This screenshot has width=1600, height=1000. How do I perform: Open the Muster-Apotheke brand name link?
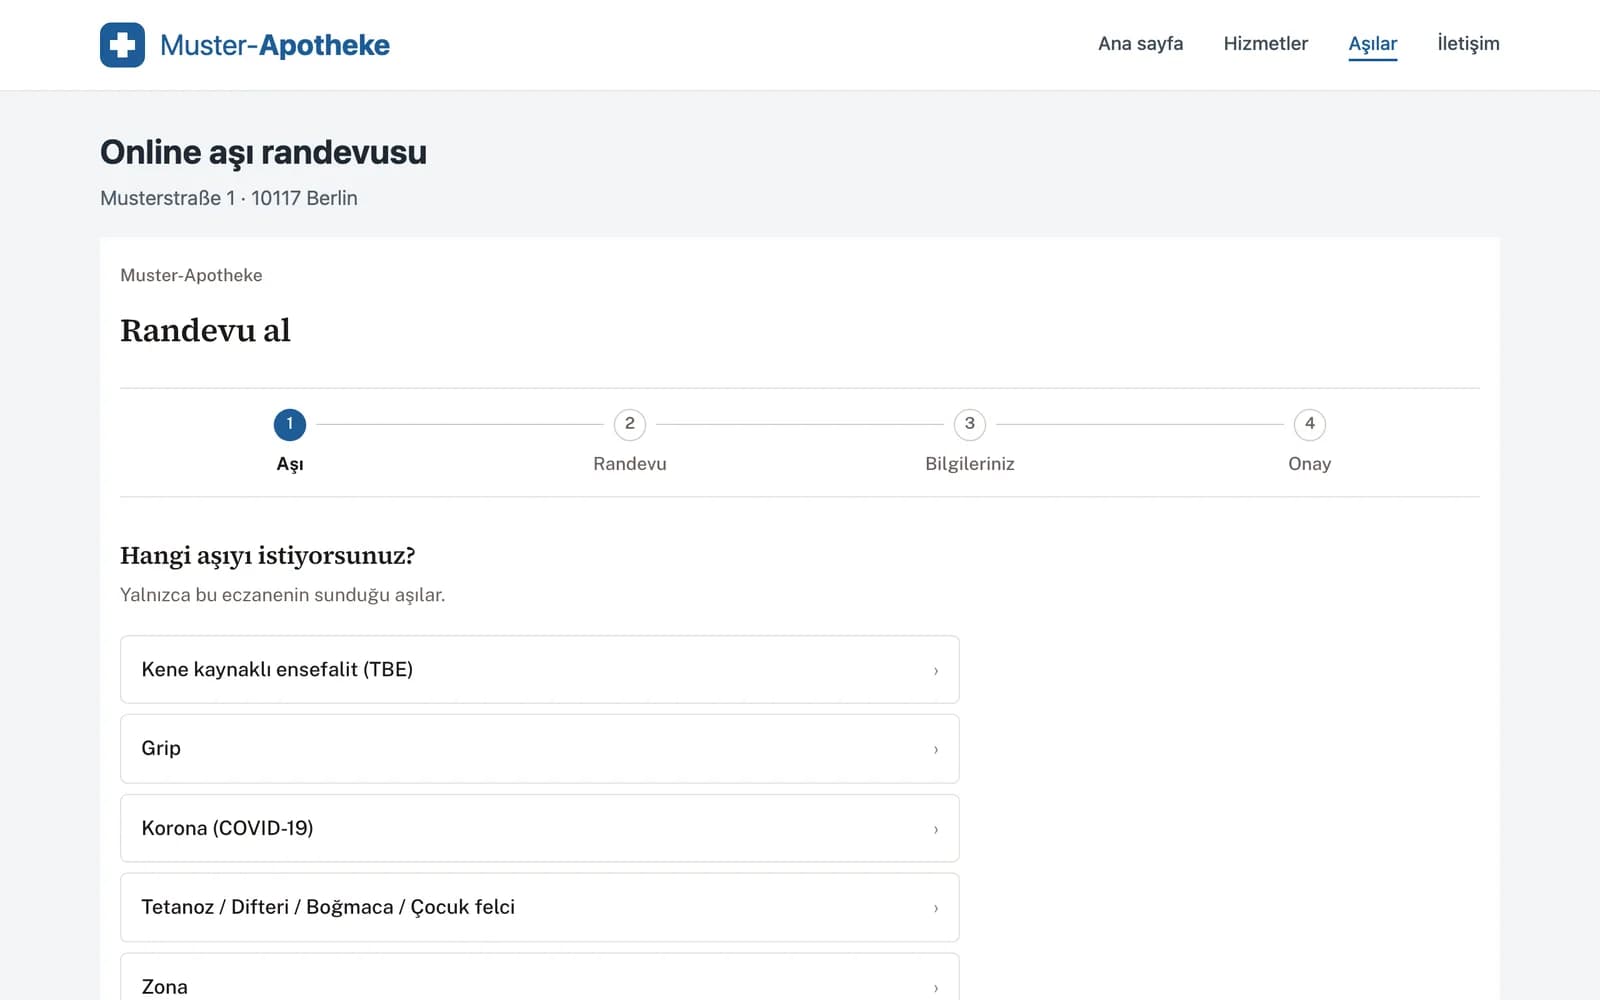(275, 45)
